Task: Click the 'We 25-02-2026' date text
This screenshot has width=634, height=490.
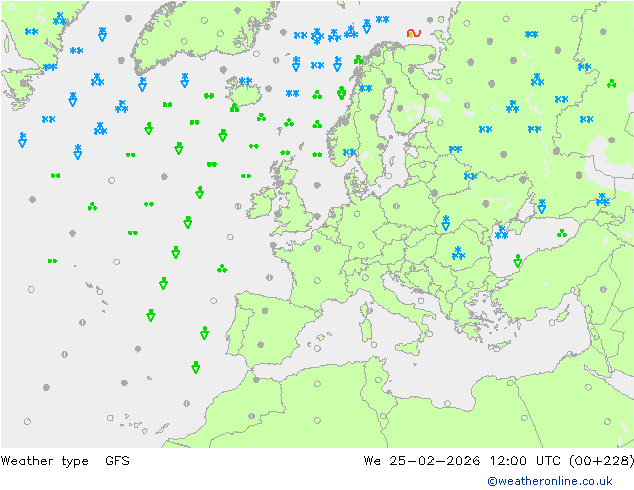Action: (422, 461)
